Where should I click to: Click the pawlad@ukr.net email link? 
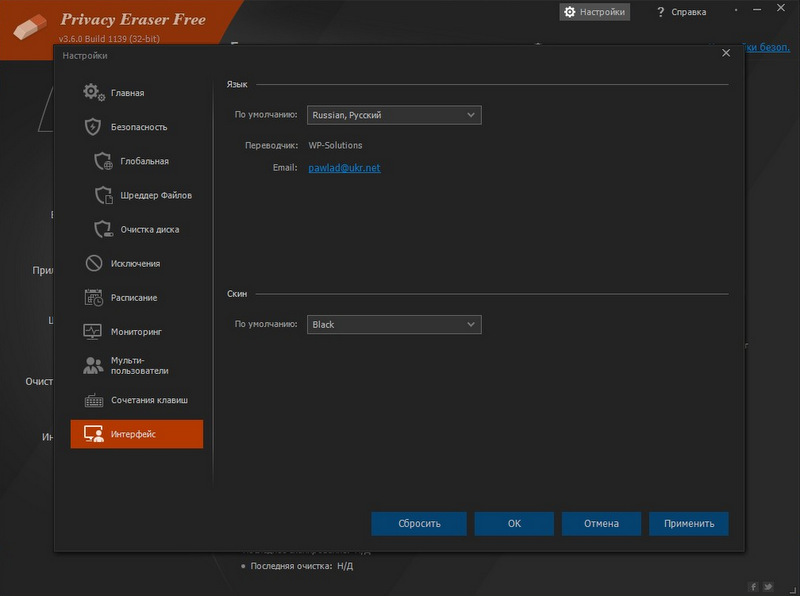pos(344,168)
